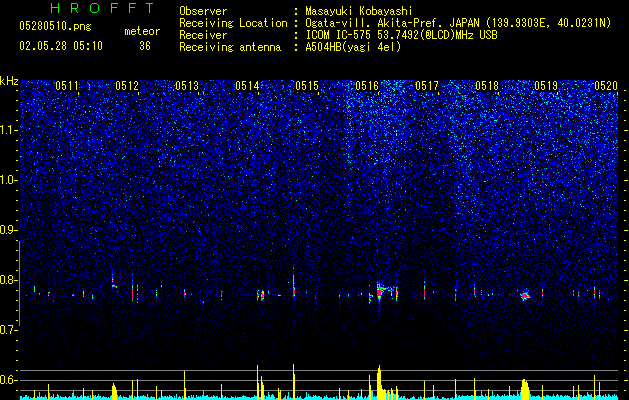Click the 0.9 frequency axis label
The image size is (629, 400).
(9, 230)
